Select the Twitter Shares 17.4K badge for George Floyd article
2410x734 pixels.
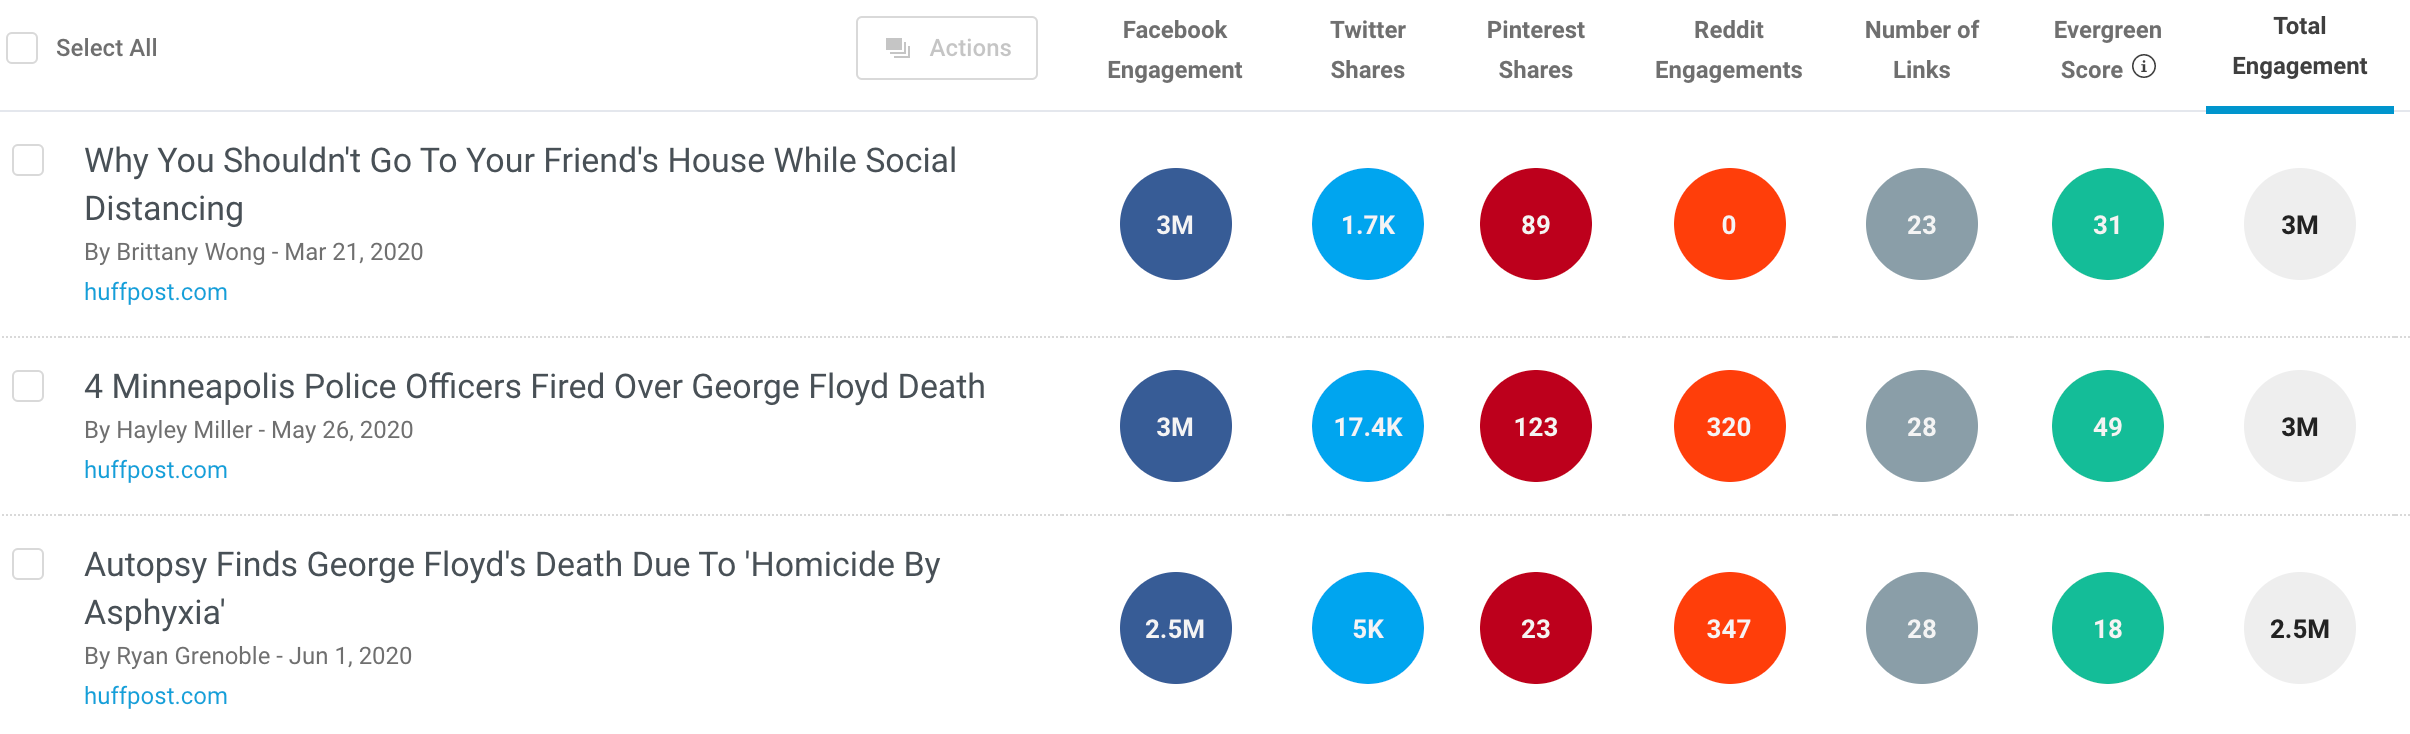(x=1366, y=425)
